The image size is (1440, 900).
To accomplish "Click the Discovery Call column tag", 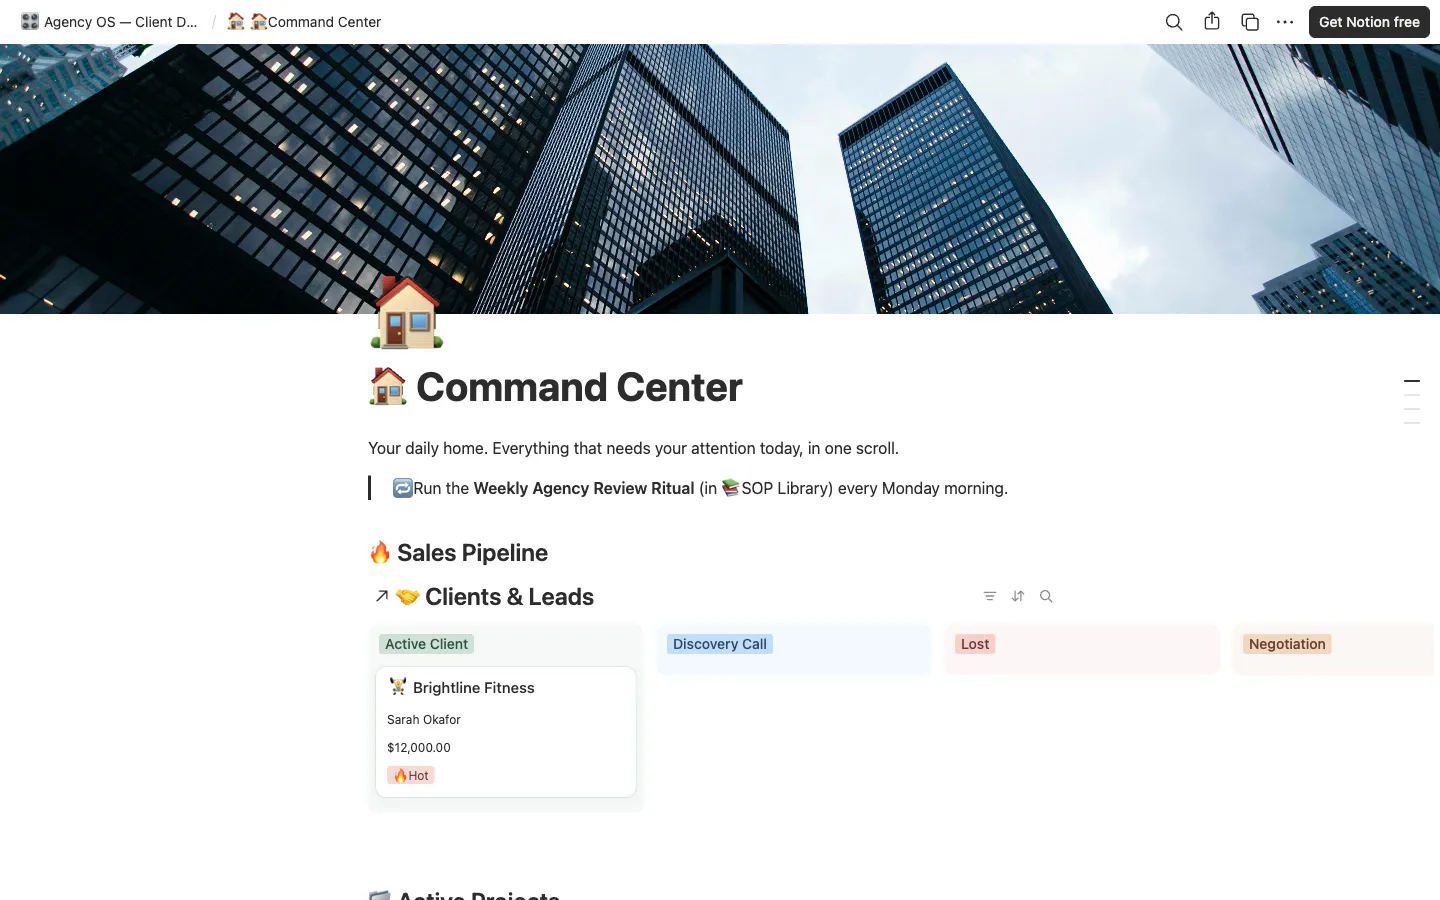I will [x=720, y=644].
